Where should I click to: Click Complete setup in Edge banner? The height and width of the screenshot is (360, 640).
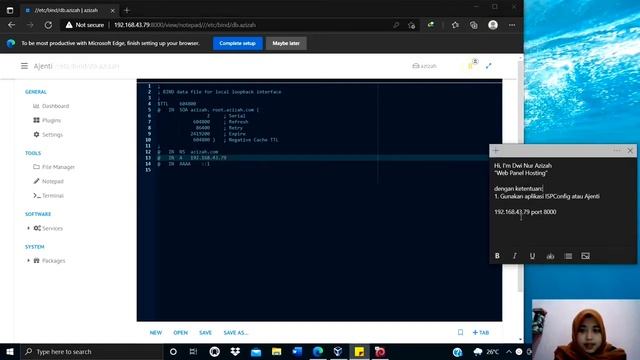[238, 43]
